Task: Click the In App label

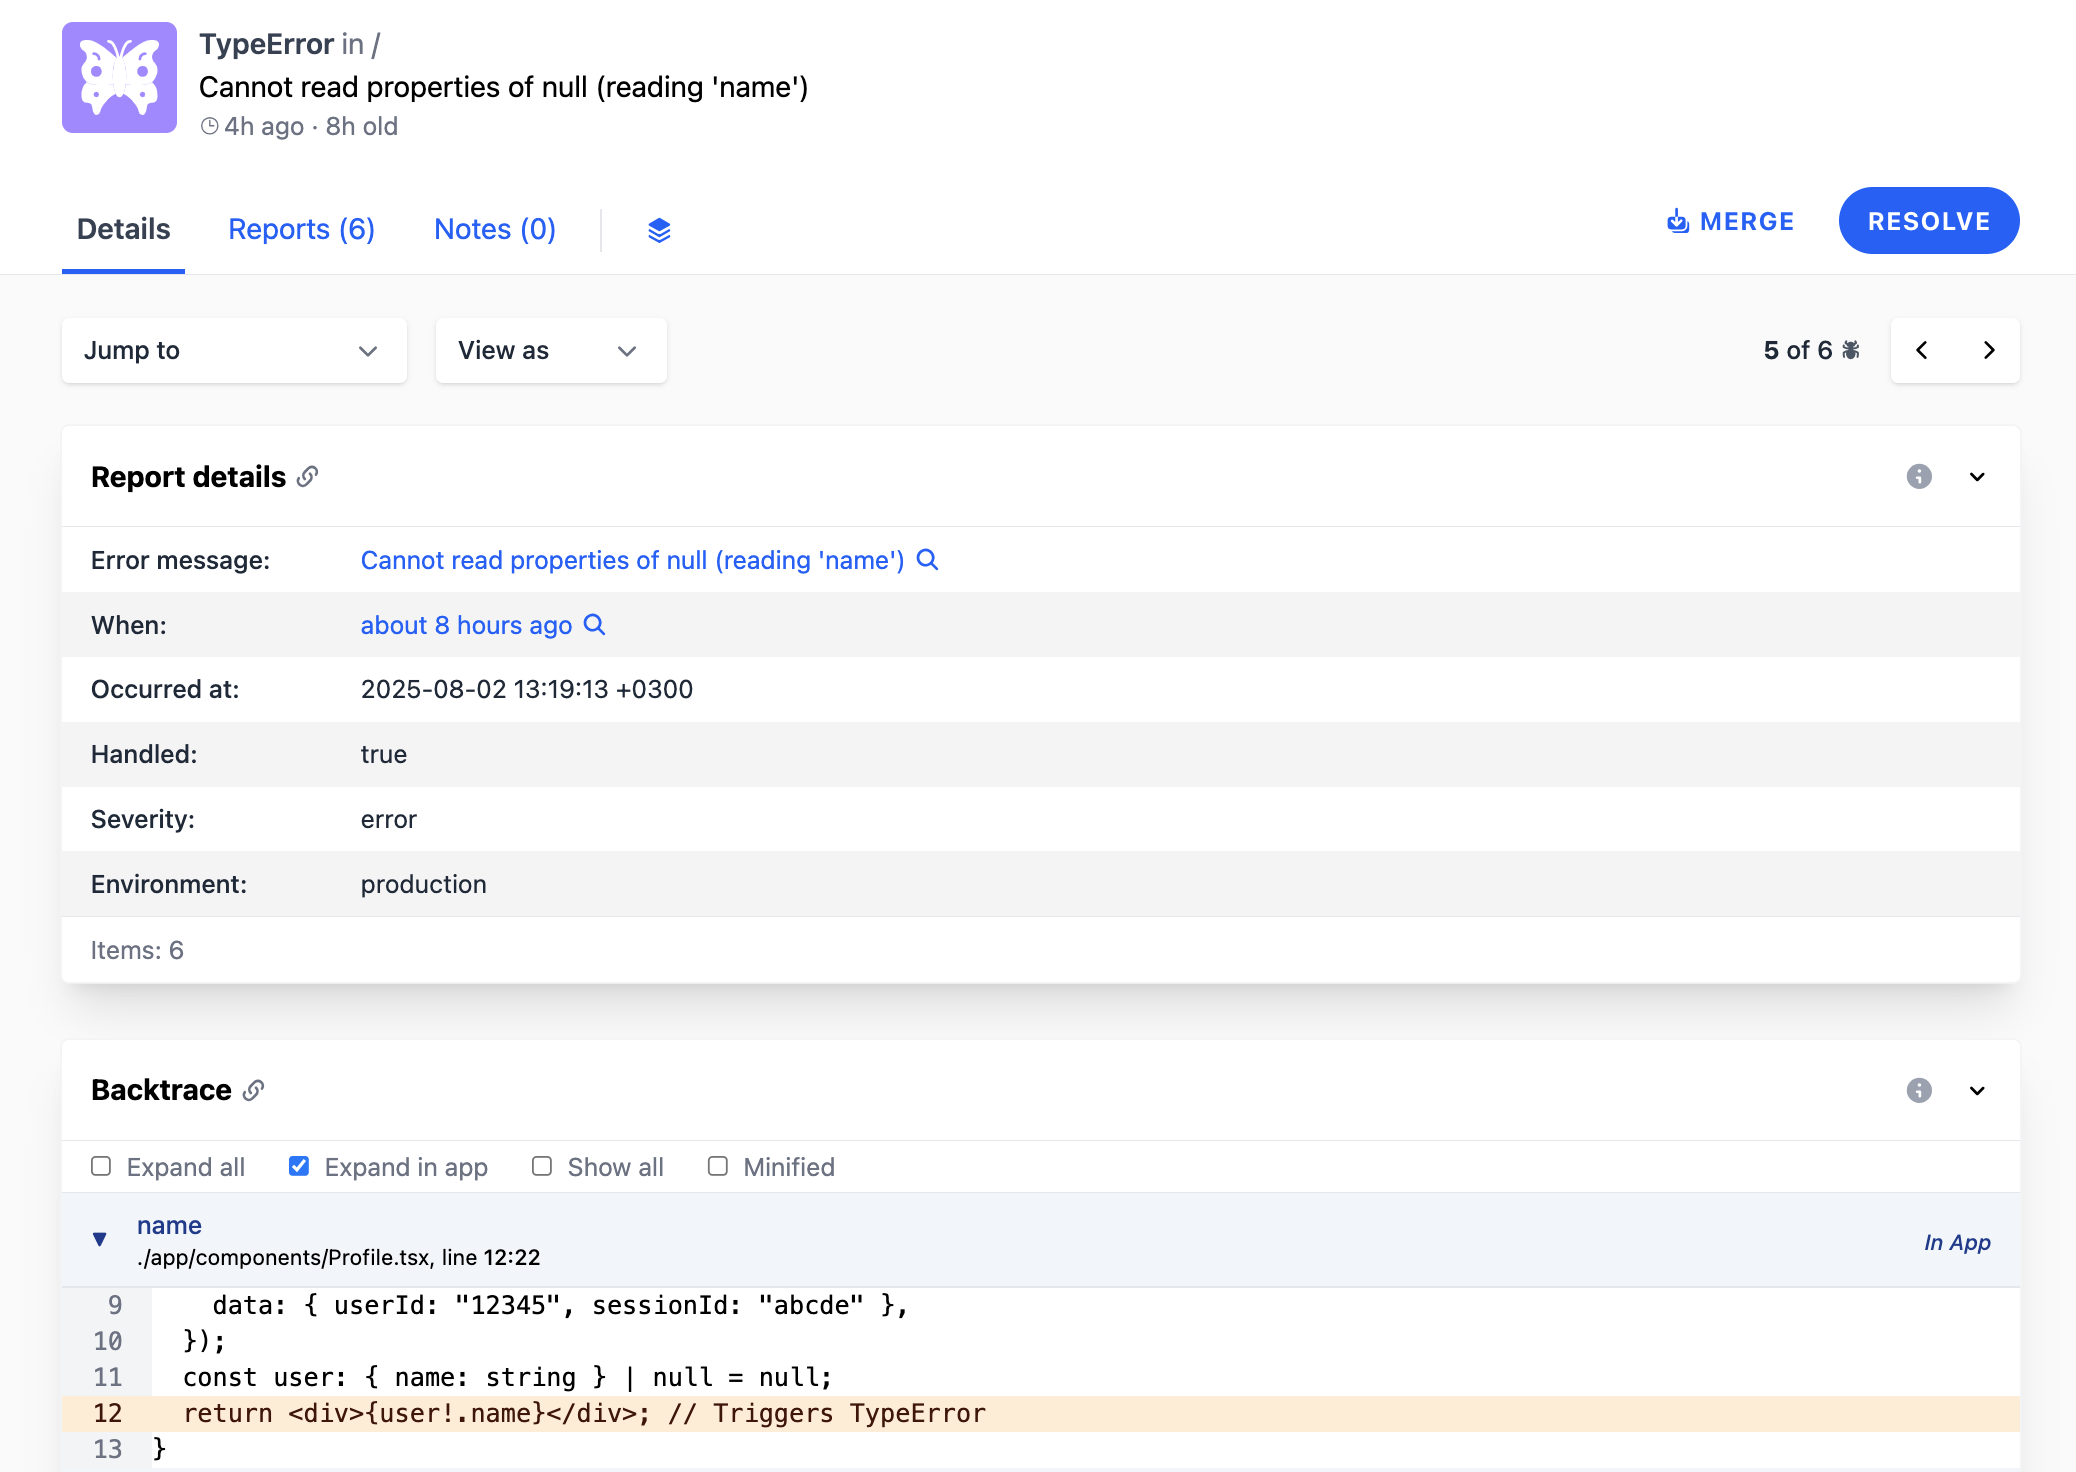Action: [x=1957, y=1242]
